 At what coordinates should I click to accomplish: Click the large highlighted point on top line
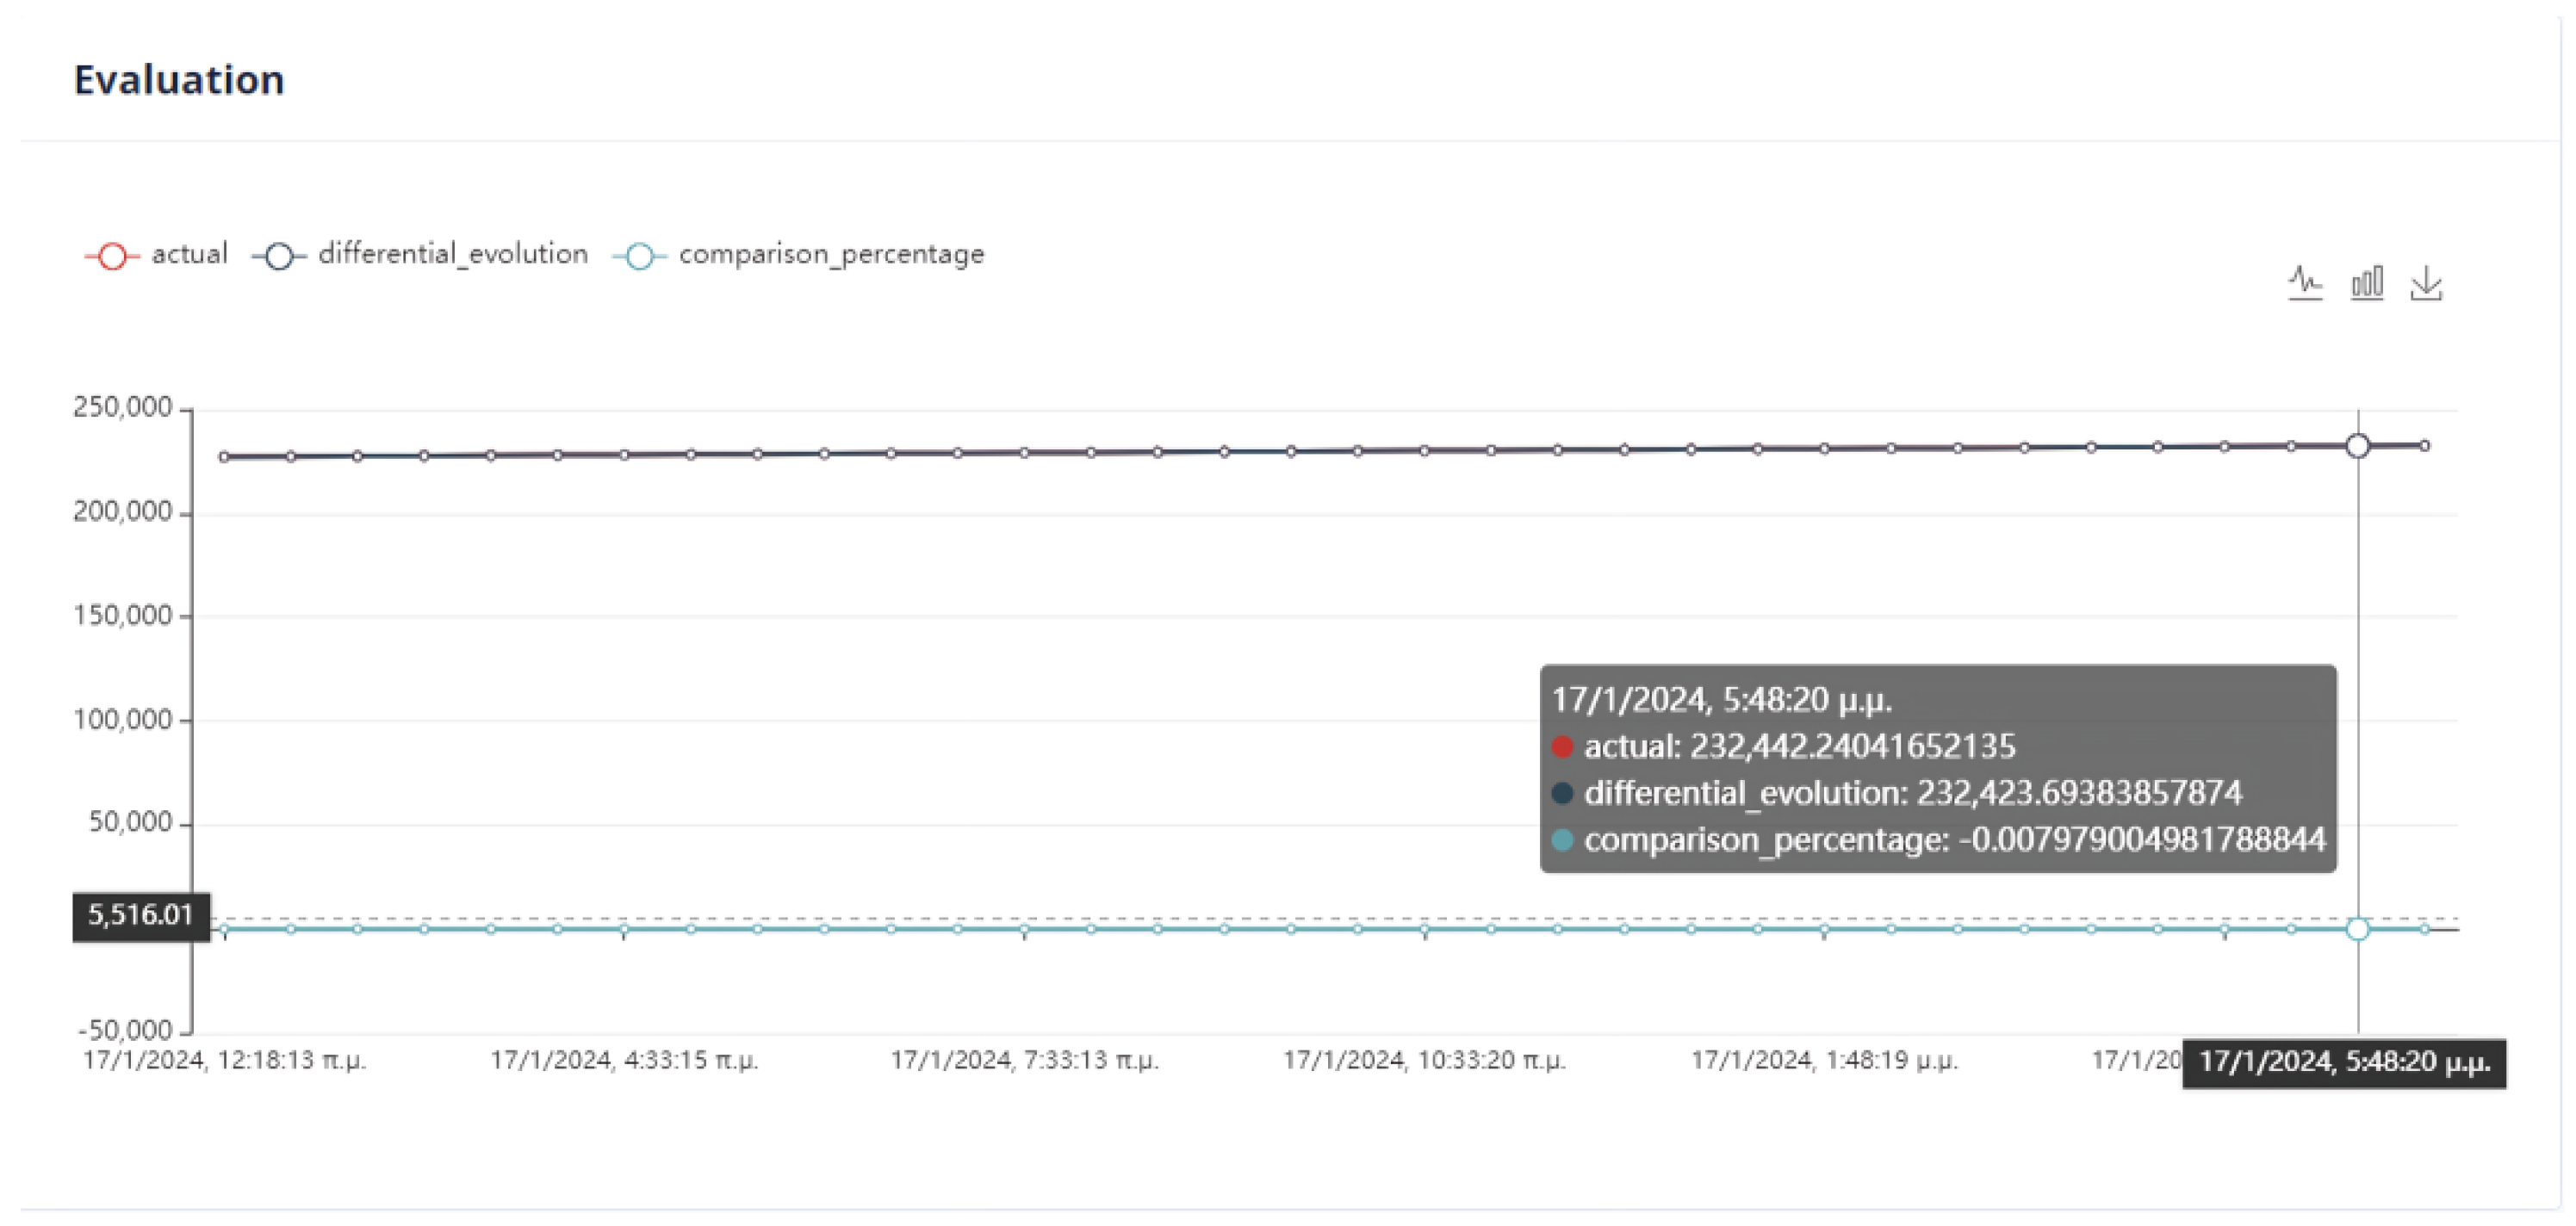[2357, 446]
